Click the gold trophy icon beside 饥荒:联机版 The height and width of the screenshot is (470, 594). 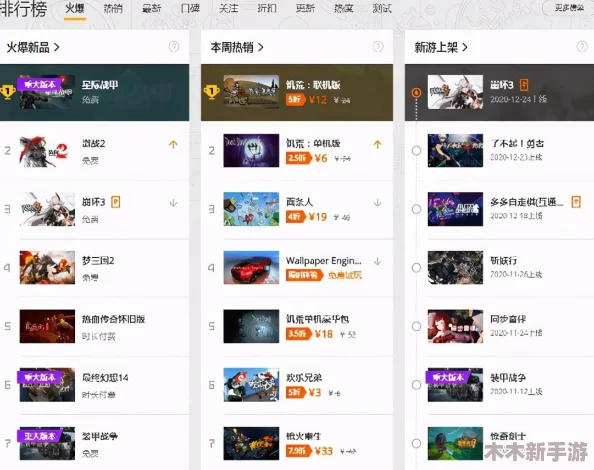click(x=211, y=92)
